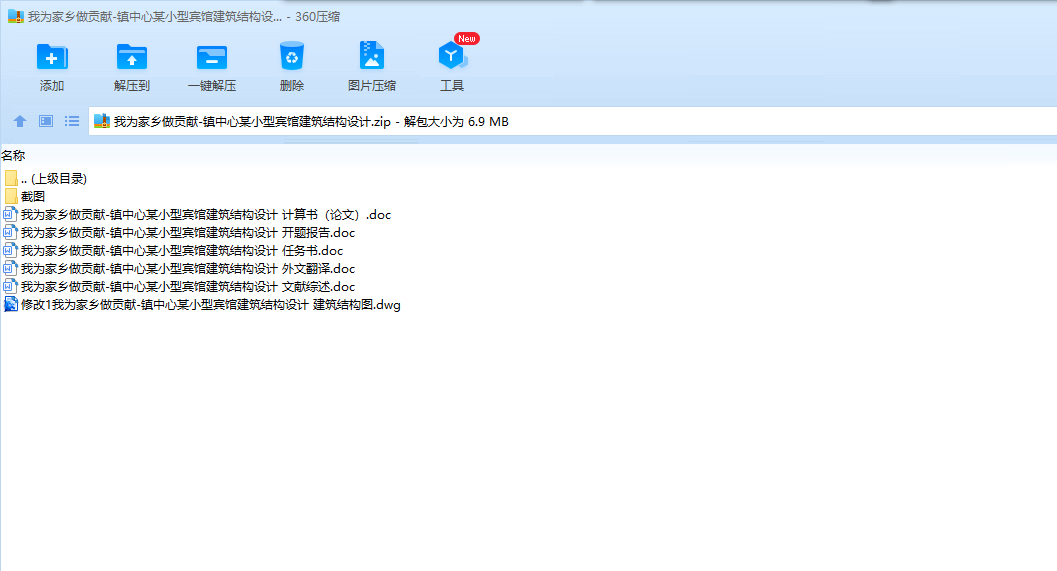1057x571 pixels.
Task: Click the archive path address field
Action: [572, 121]
